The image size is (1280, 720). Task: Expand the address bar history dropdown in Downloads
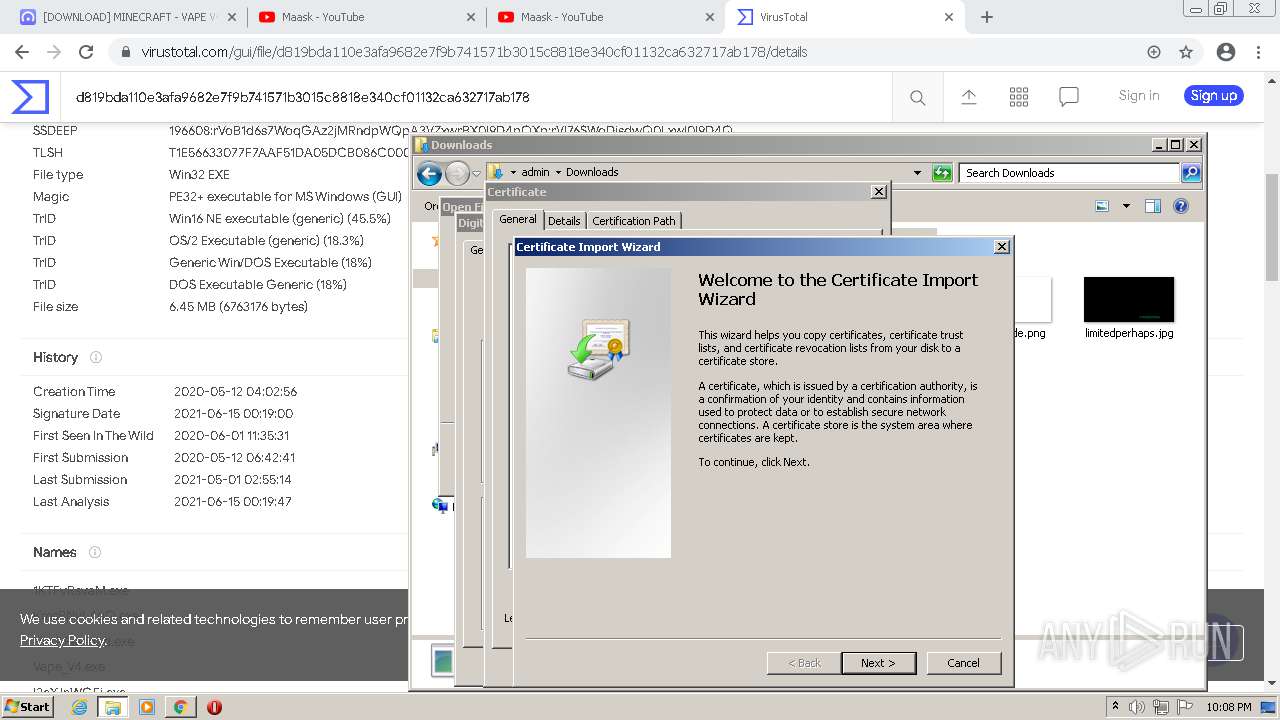click(x=917, y=173)
